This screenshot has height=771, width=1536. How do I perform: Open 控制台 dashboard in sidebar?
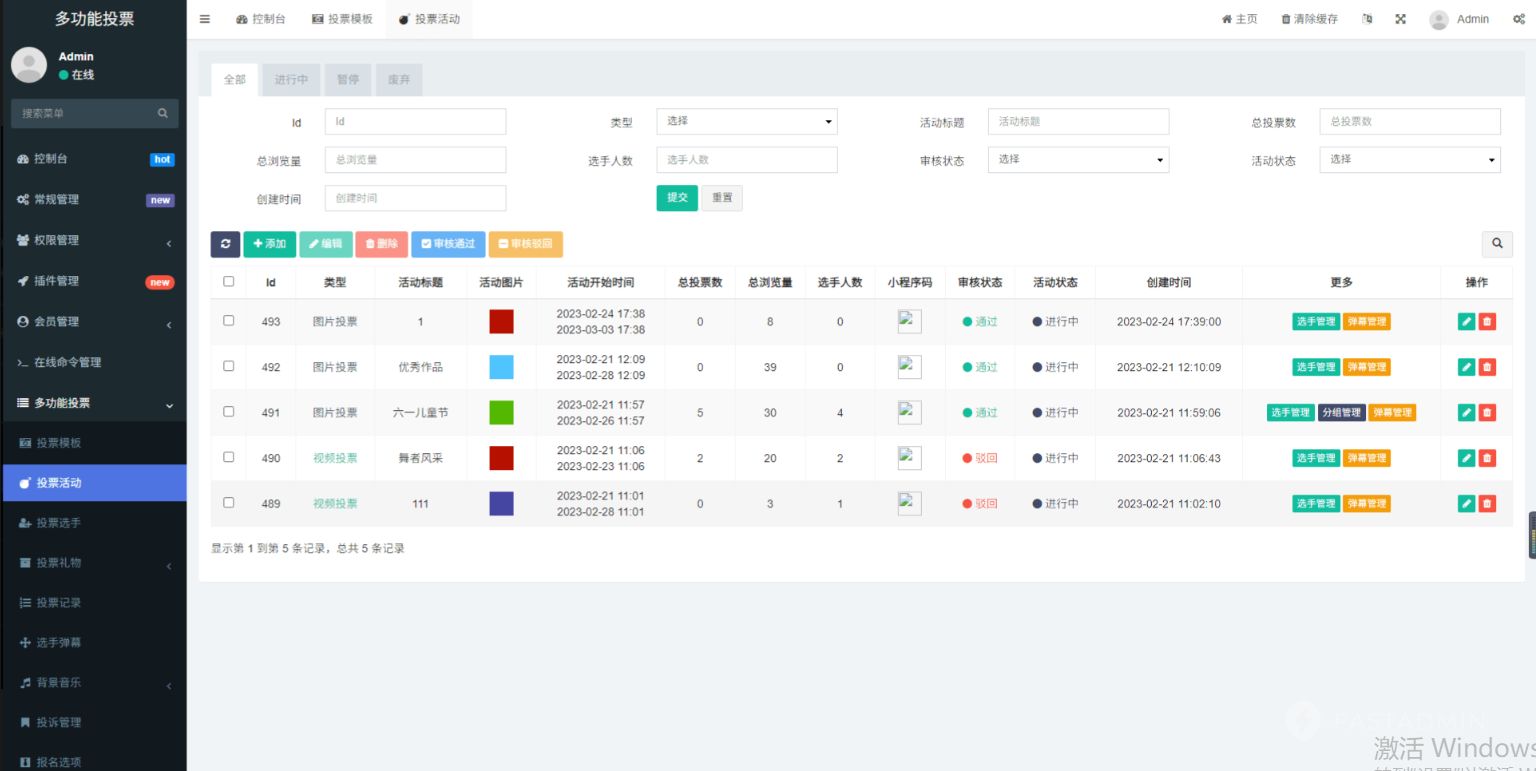[93, 159]
